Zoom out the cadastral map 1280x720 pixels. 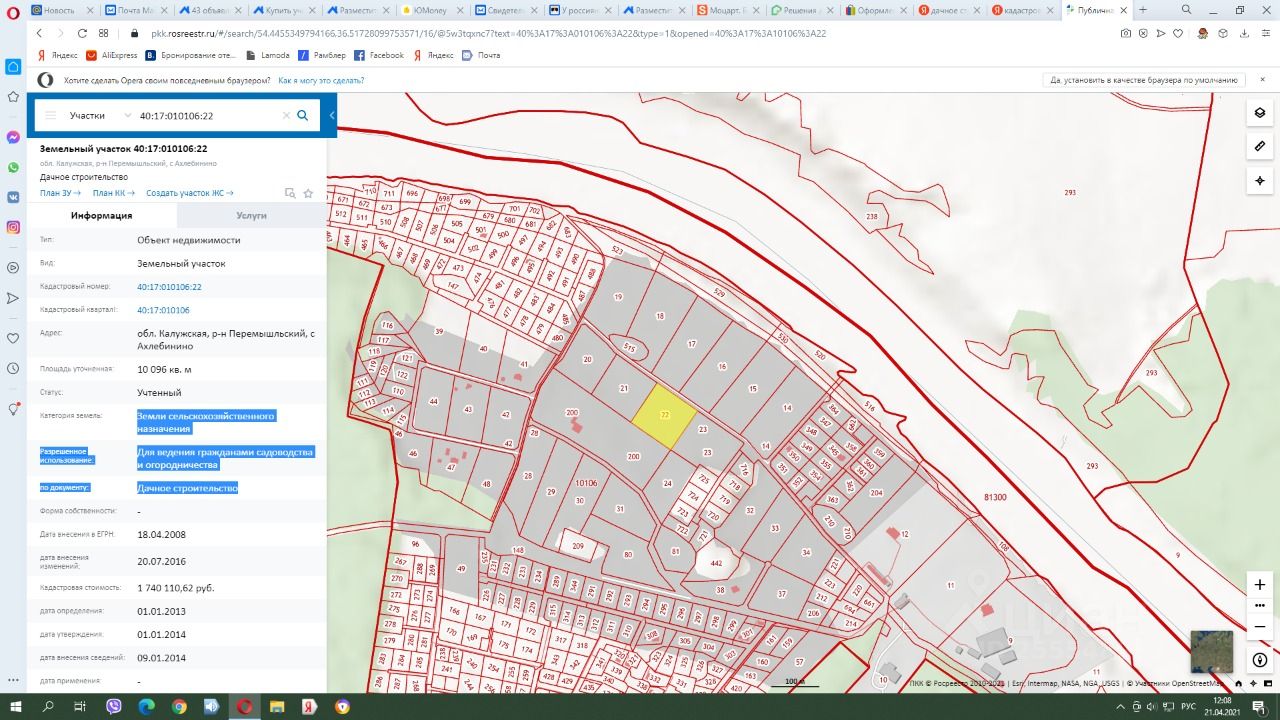[1259, 626]
